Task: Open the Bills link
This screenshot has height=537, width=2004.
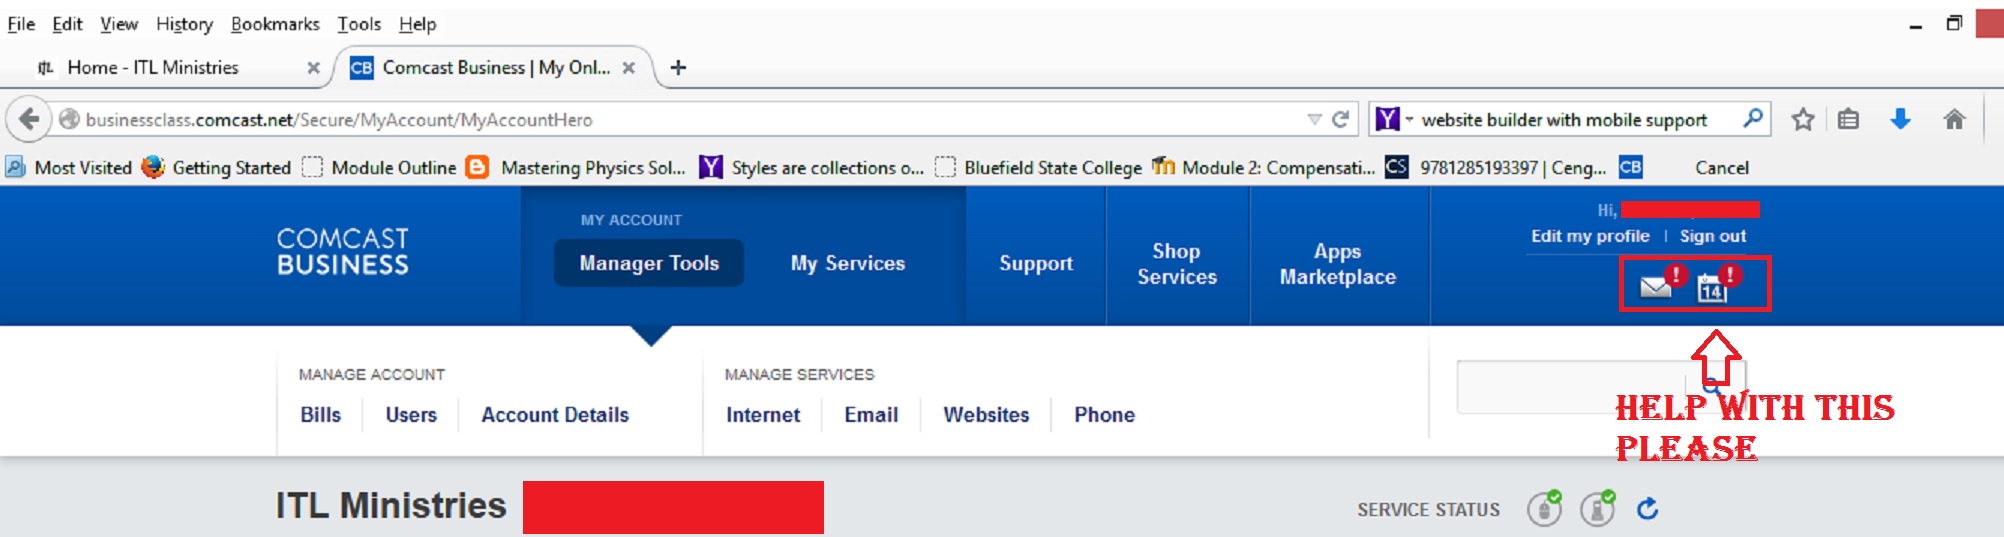Action: [320, 415]
